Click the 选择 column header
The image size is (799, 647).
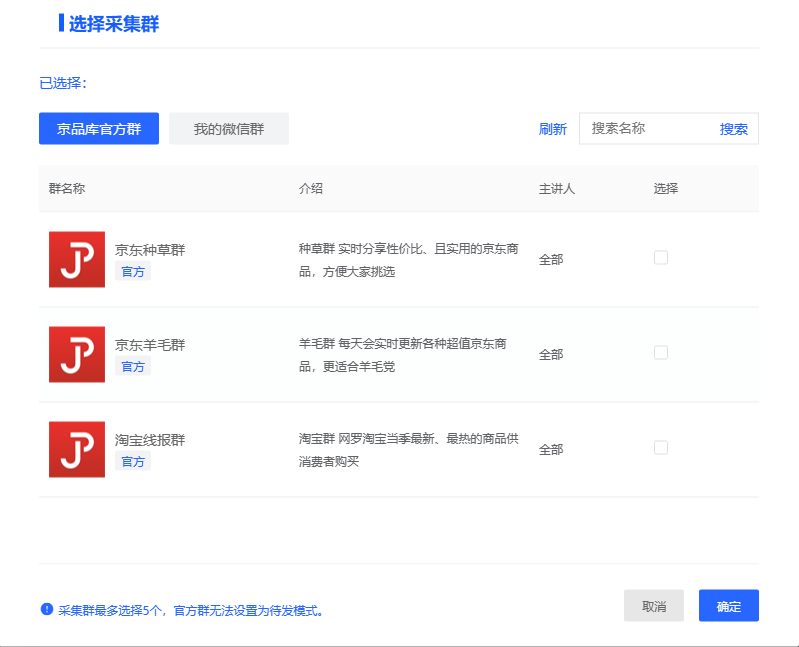tap(666, 188)
